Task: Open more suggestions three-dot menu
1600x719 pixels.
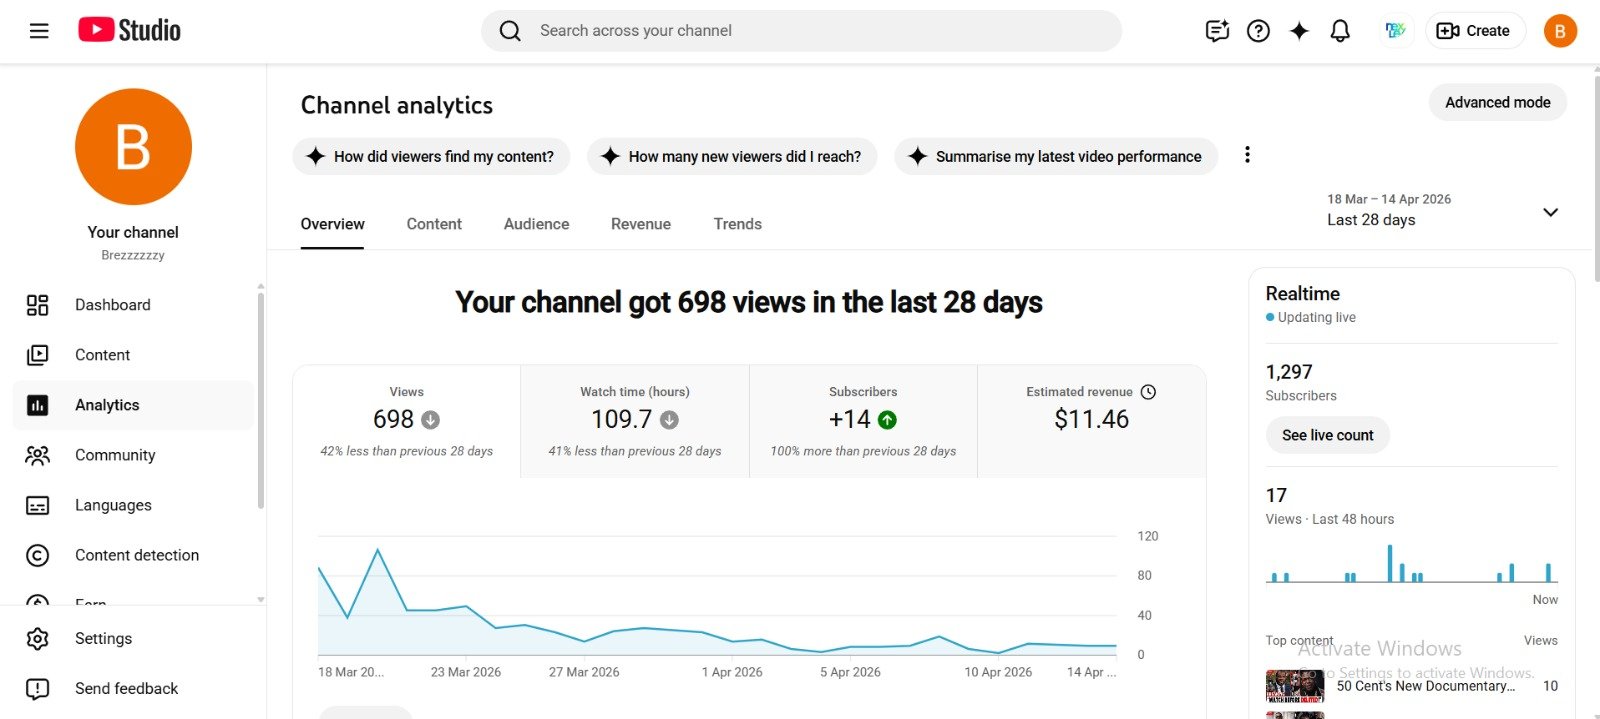Action: tap(1247, 155)
